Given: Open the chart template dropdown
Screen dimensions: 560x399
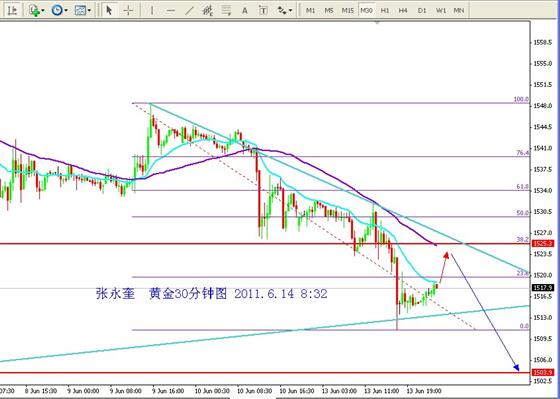Looking at the screenshot, I should pos(89,11).
